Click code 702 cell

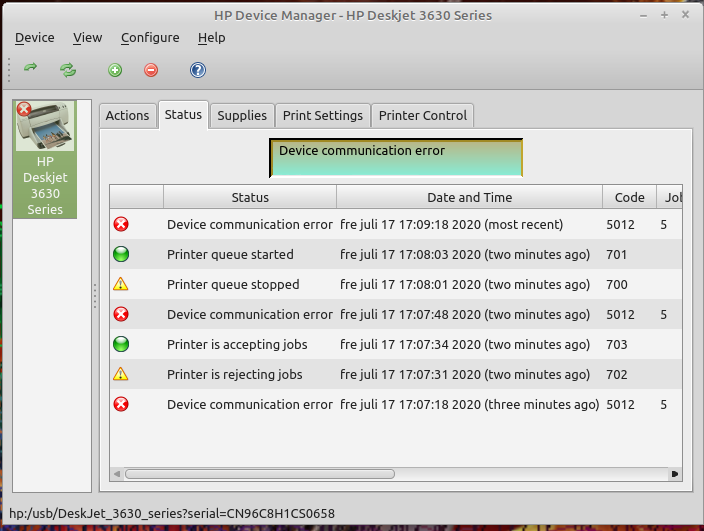[616, 374]
